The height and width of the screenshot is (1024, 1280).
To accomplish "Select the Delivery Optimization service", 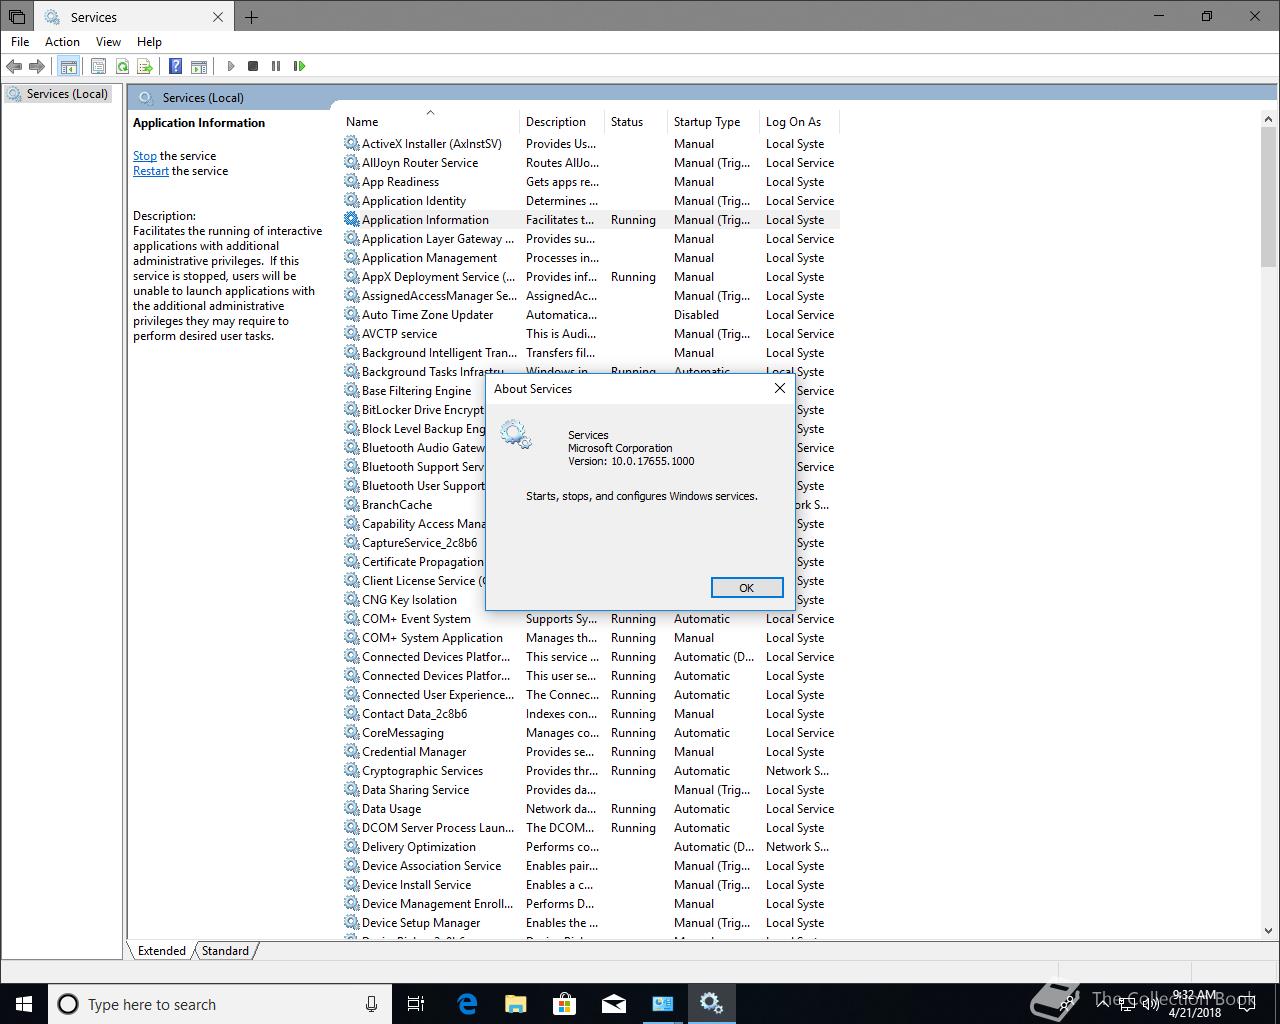I will (419, 847).
